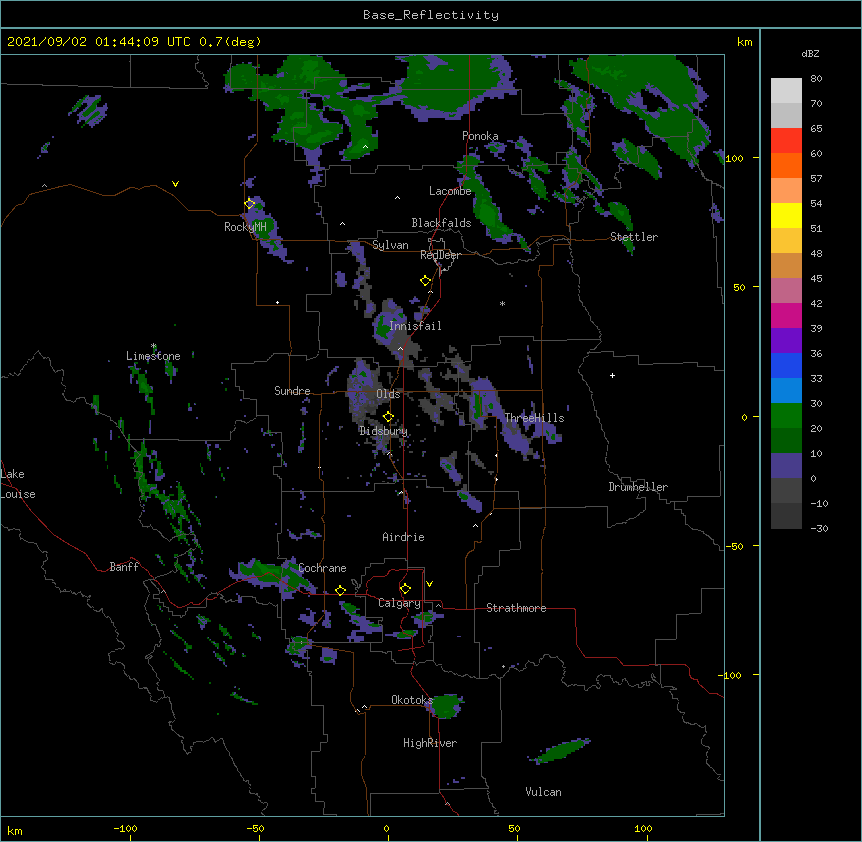Pick the dark green 10-20 dBZ legend swatch

[786, 441]
